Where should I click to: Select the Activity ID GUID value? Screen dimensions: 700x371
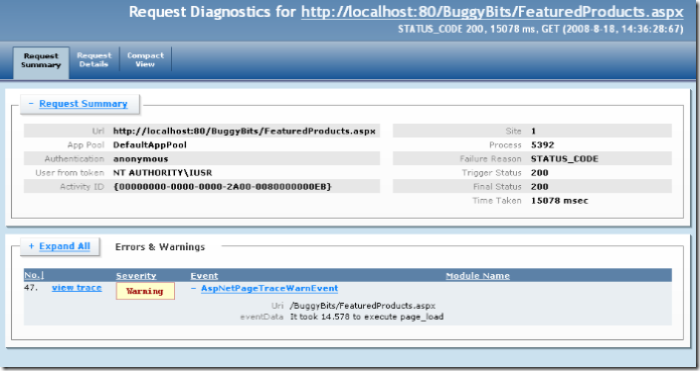coord(222,187)
